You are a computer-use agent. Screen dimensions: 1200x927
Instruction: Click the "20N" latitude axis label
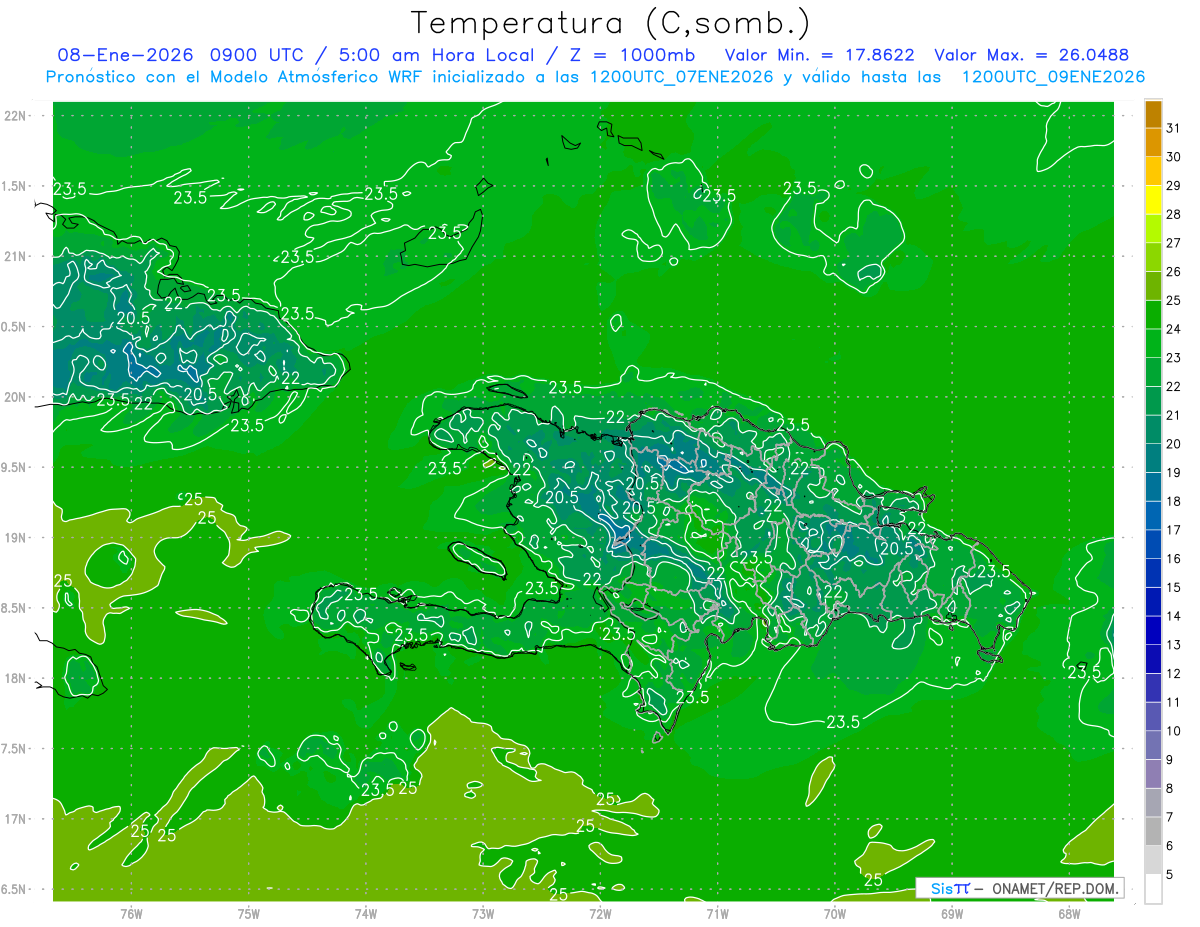coord(15,397)
